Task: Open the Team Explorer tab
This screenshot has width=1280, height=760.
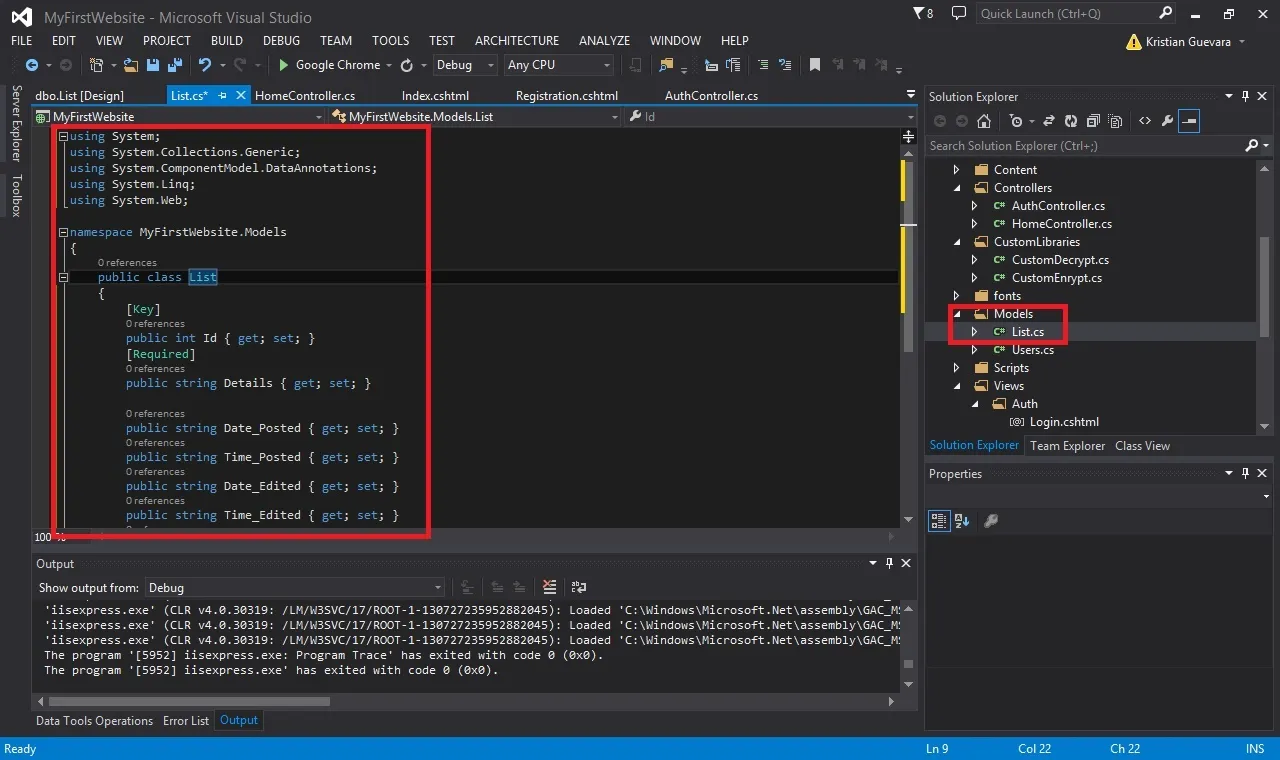Action: [x=1067, y=446]
